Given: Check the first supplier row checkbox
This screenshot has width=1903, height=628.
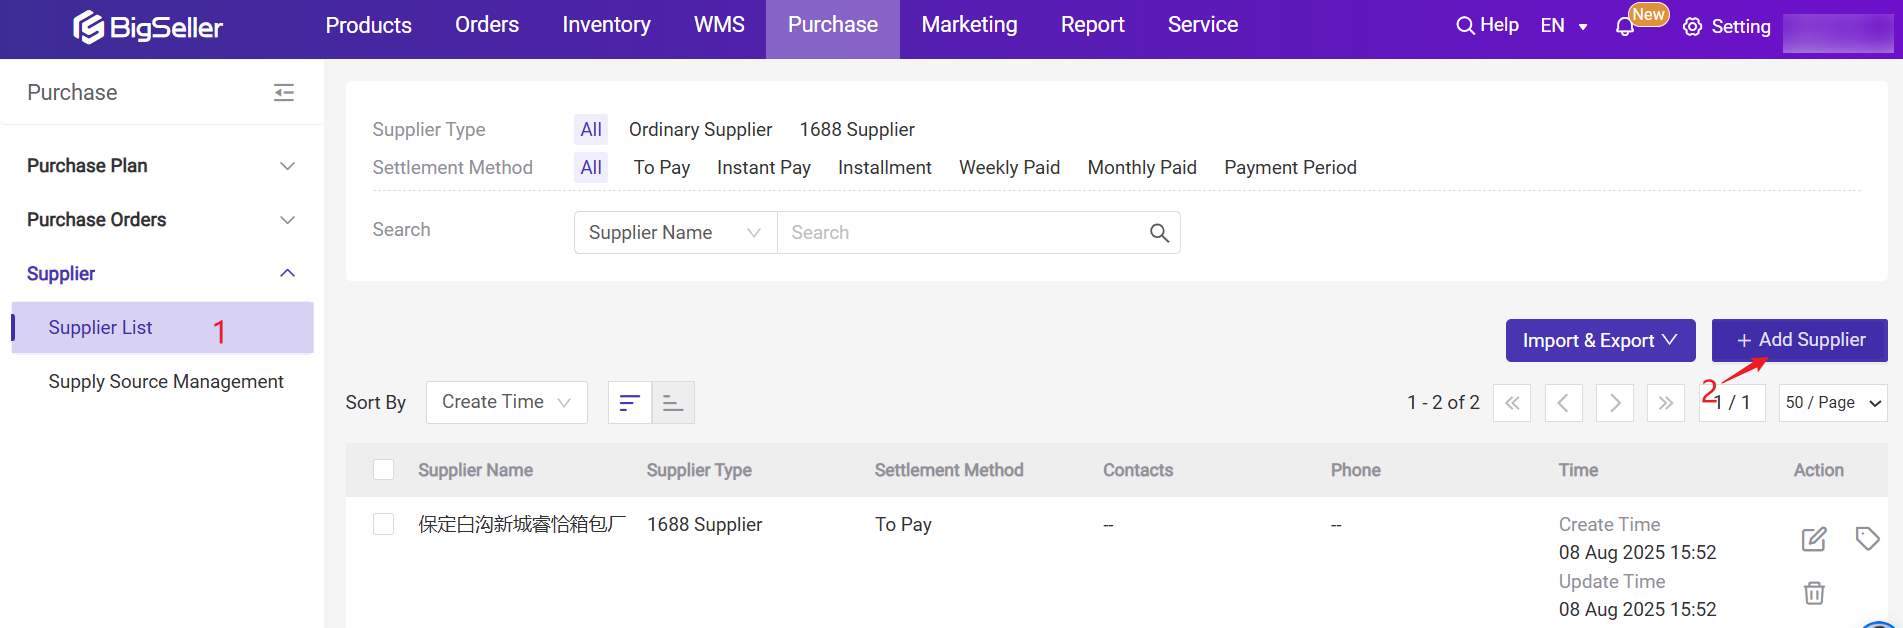Looking at the screenshot, I should [x=383, y=525].
